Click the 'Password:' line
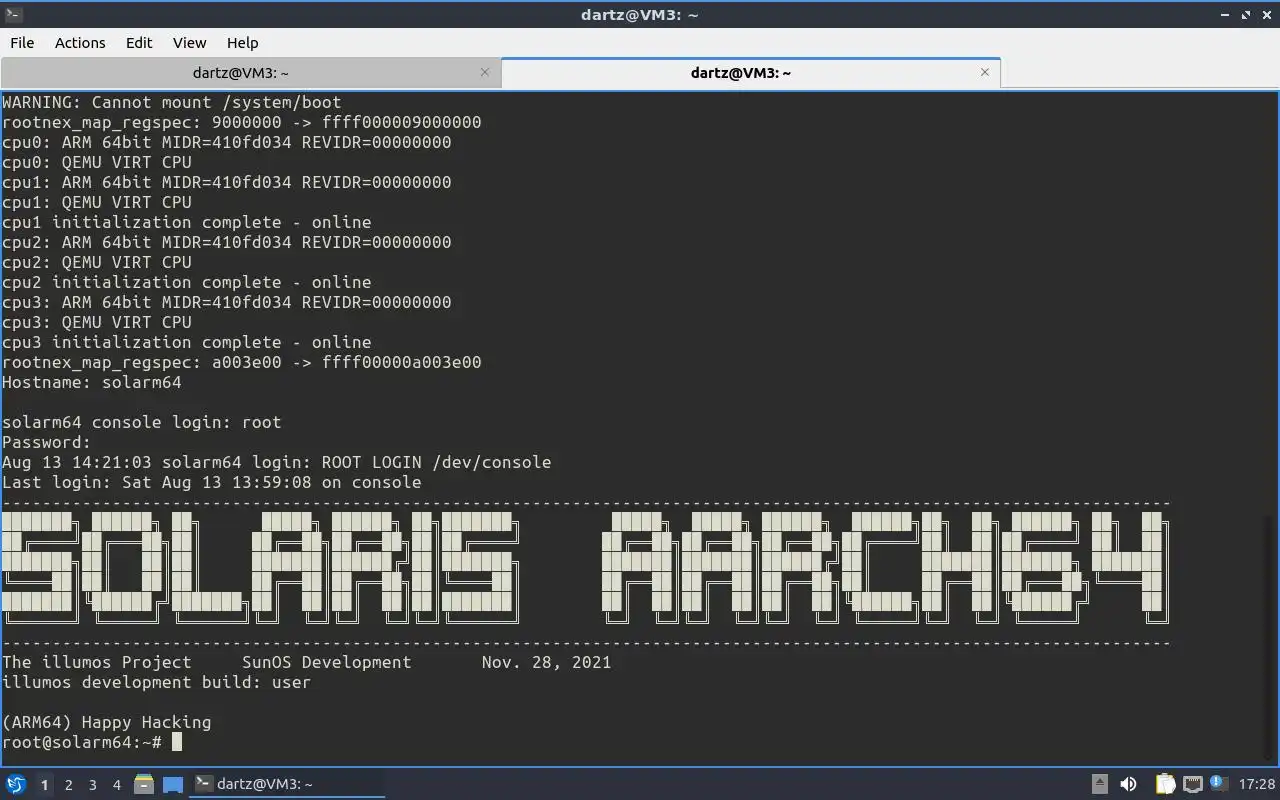This screenshot has height=800, width=1280. 47,442
